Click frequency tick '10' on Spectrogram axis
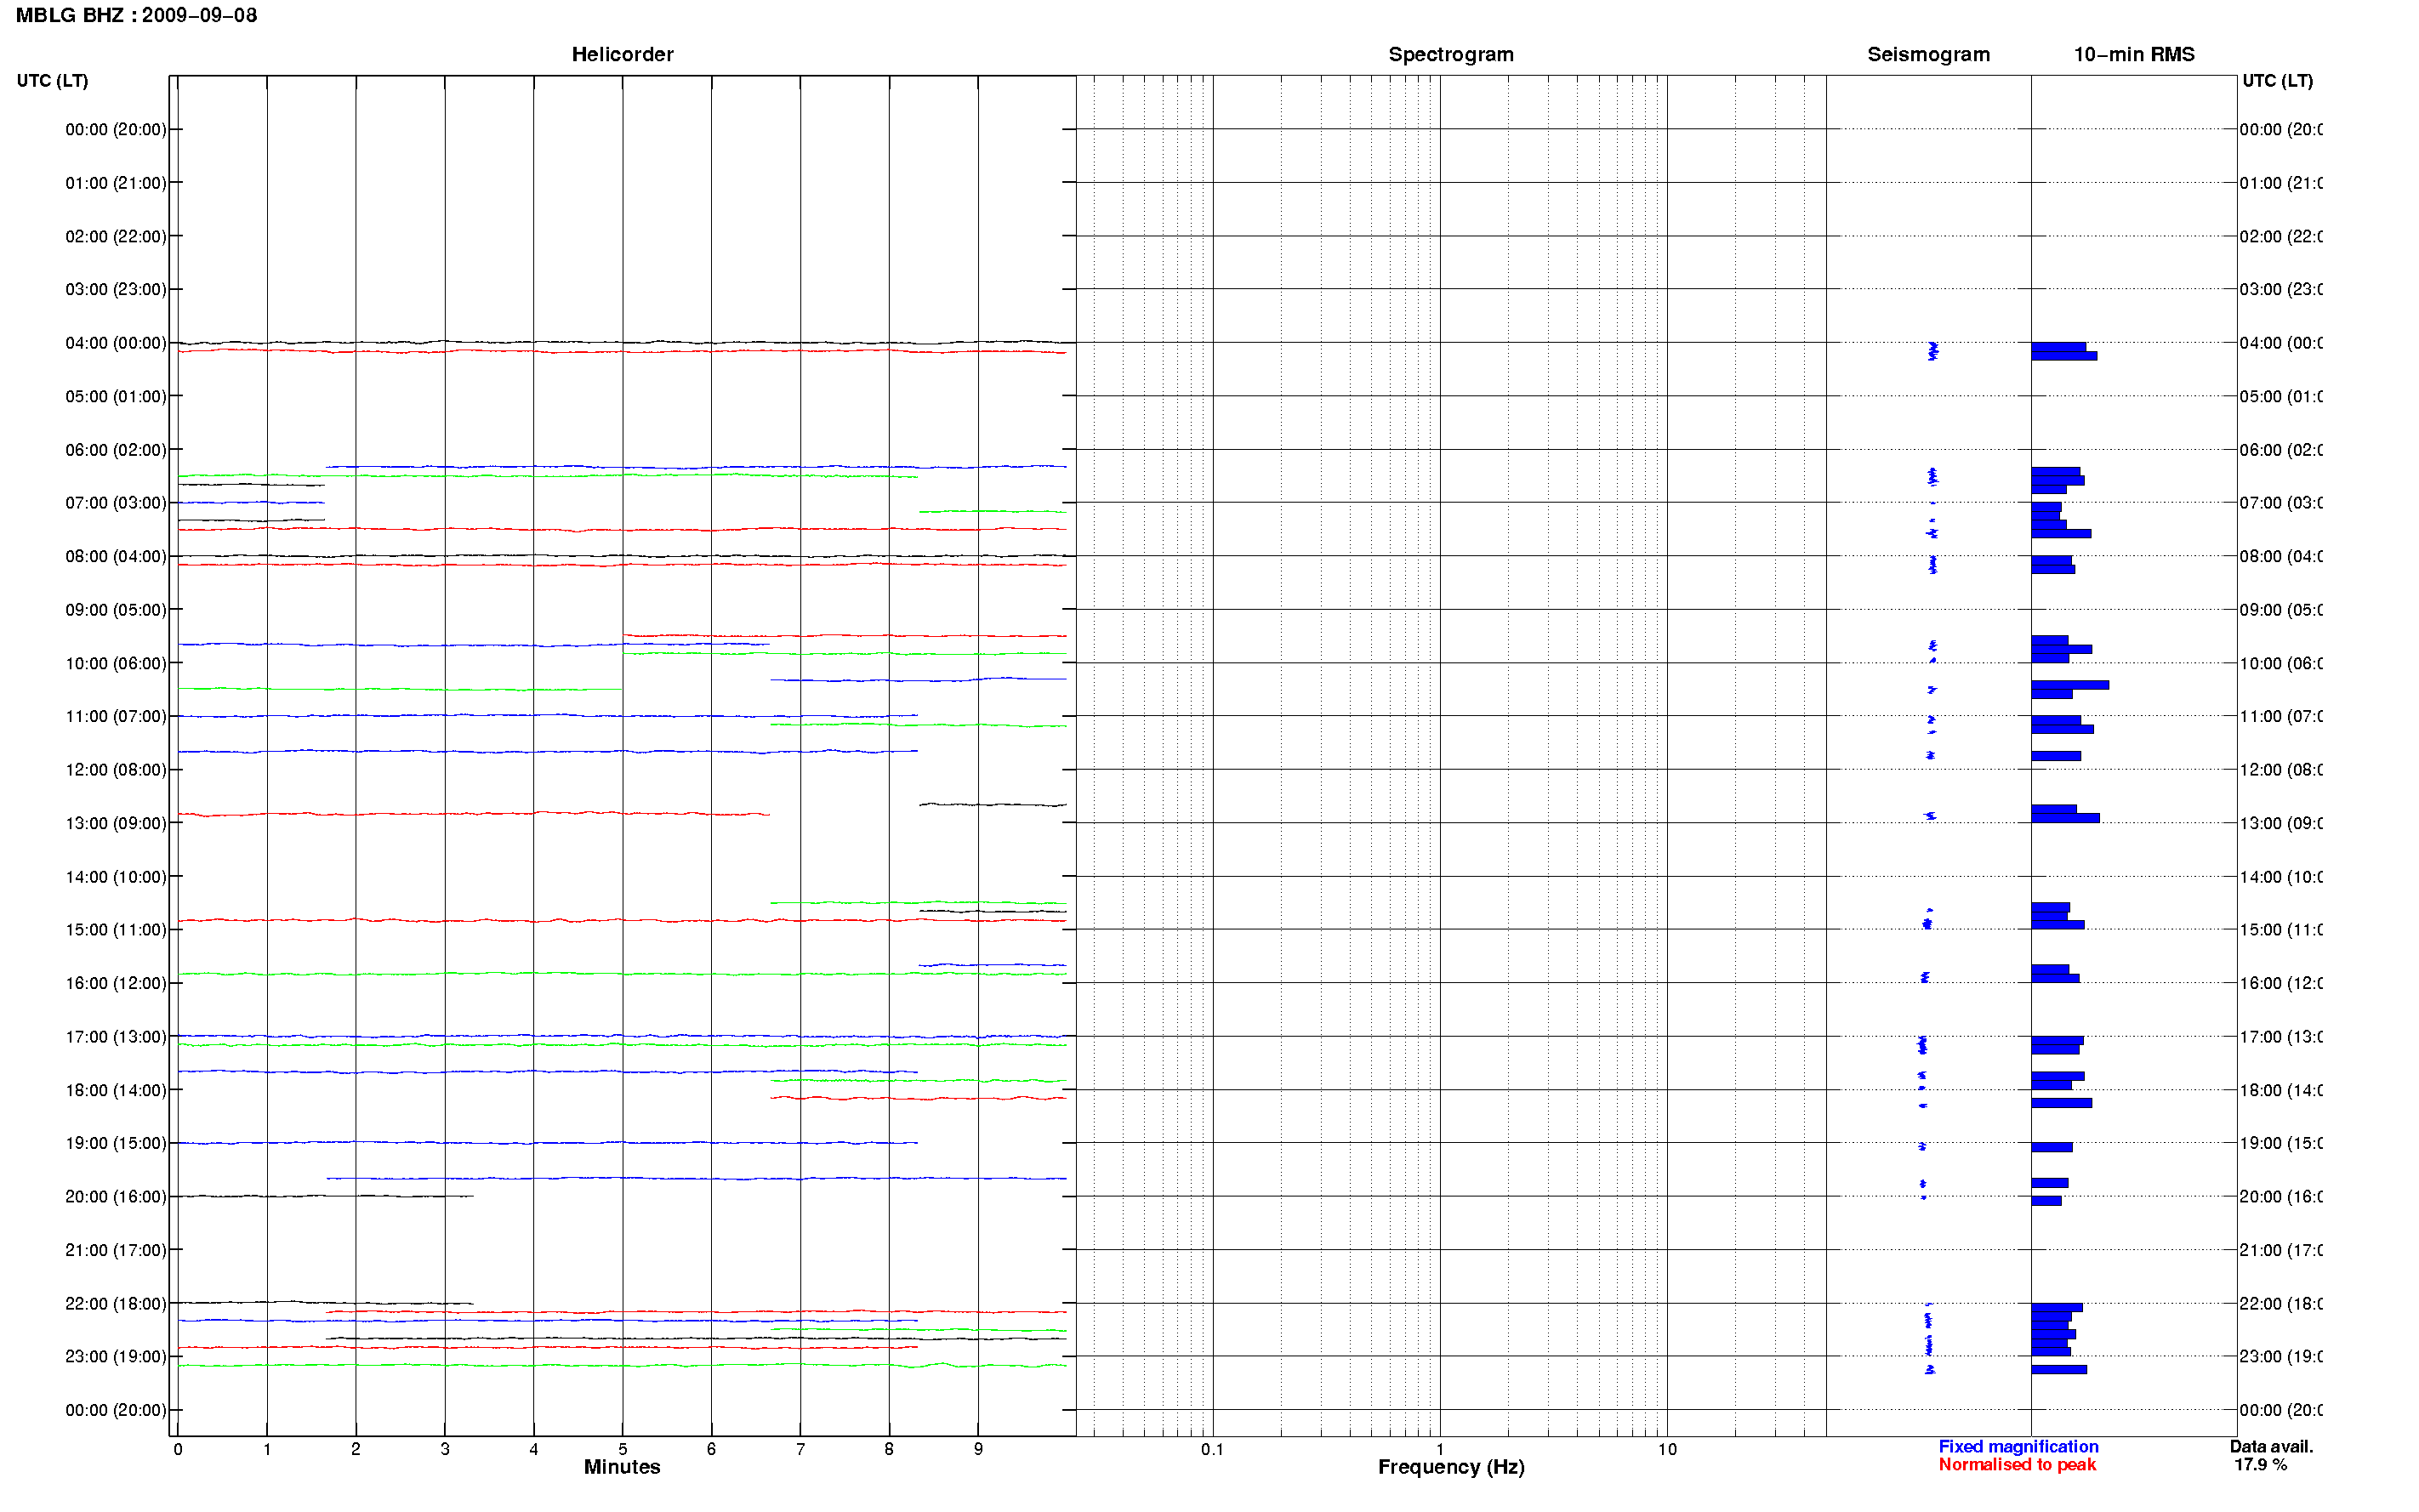 pyautogui.click(x=1666, y=1449)
